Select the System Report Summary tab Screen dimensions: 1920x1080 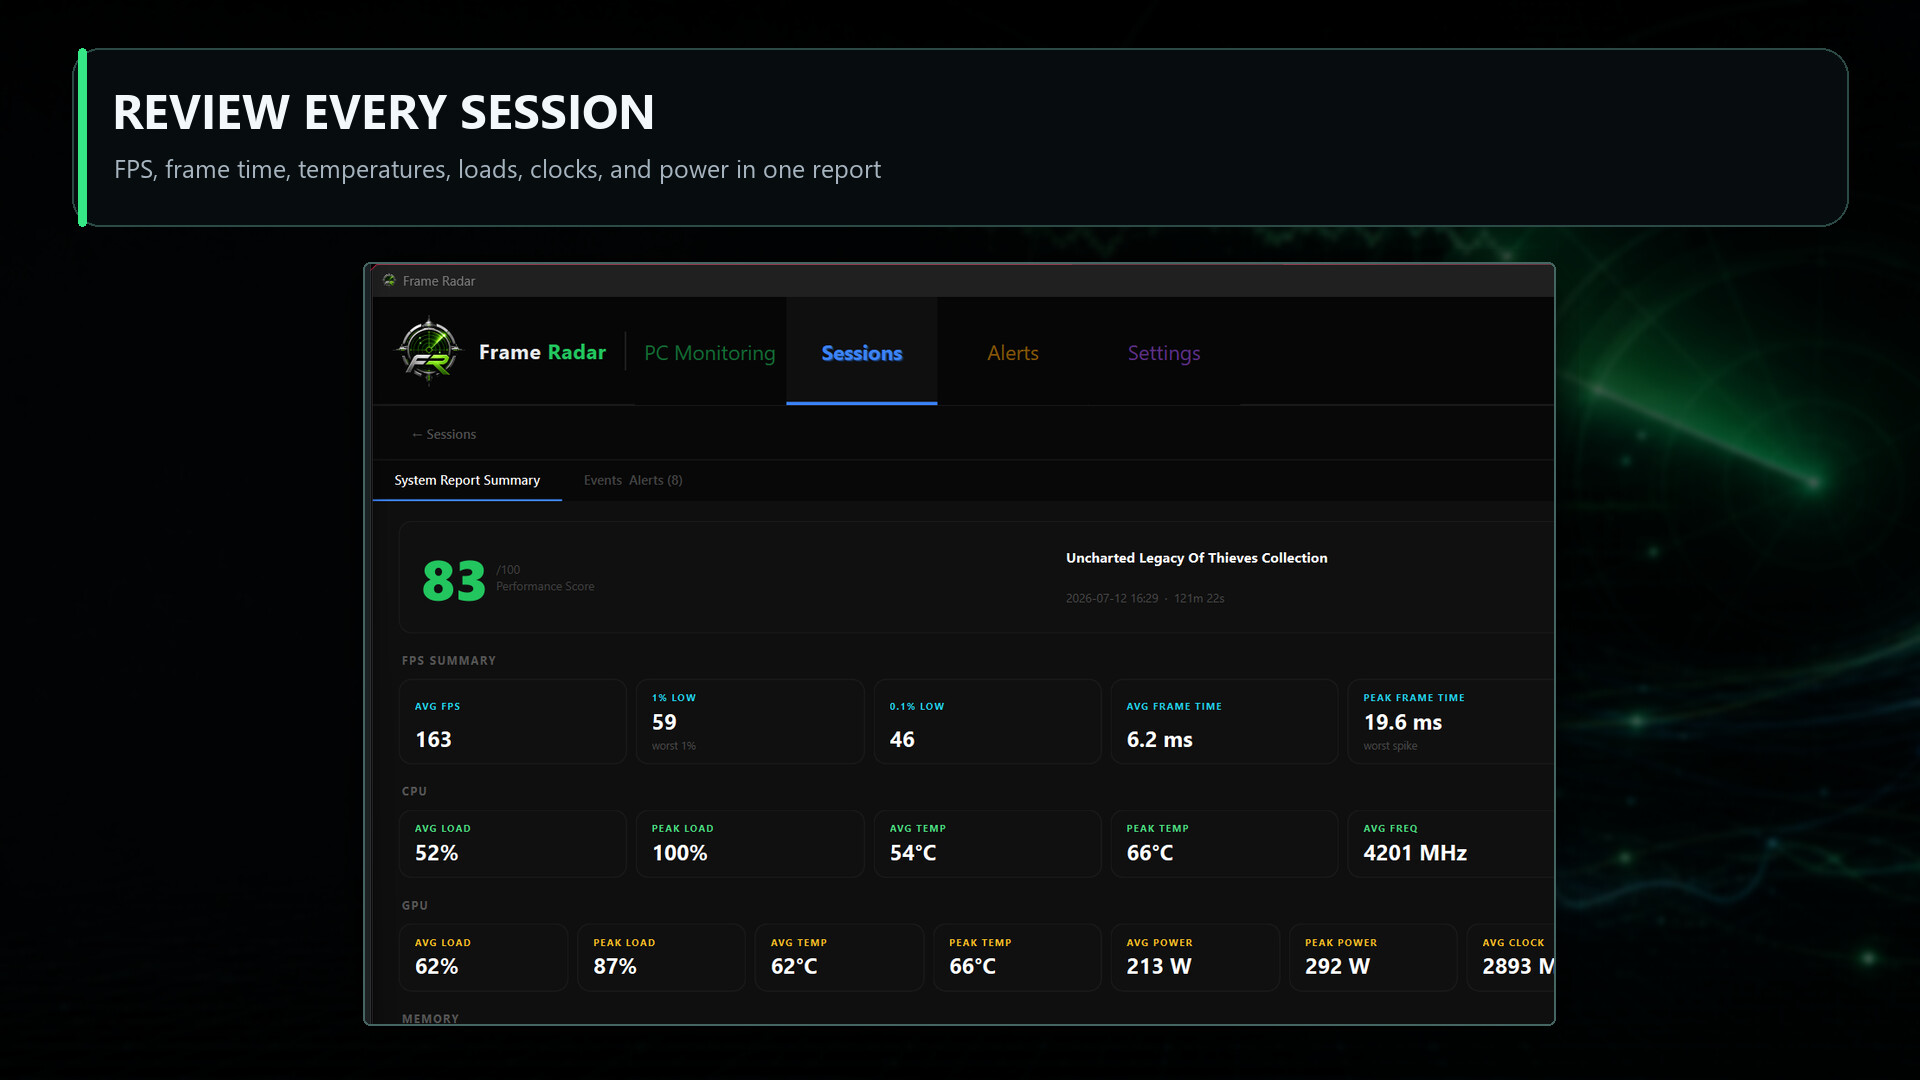point(467,480)
